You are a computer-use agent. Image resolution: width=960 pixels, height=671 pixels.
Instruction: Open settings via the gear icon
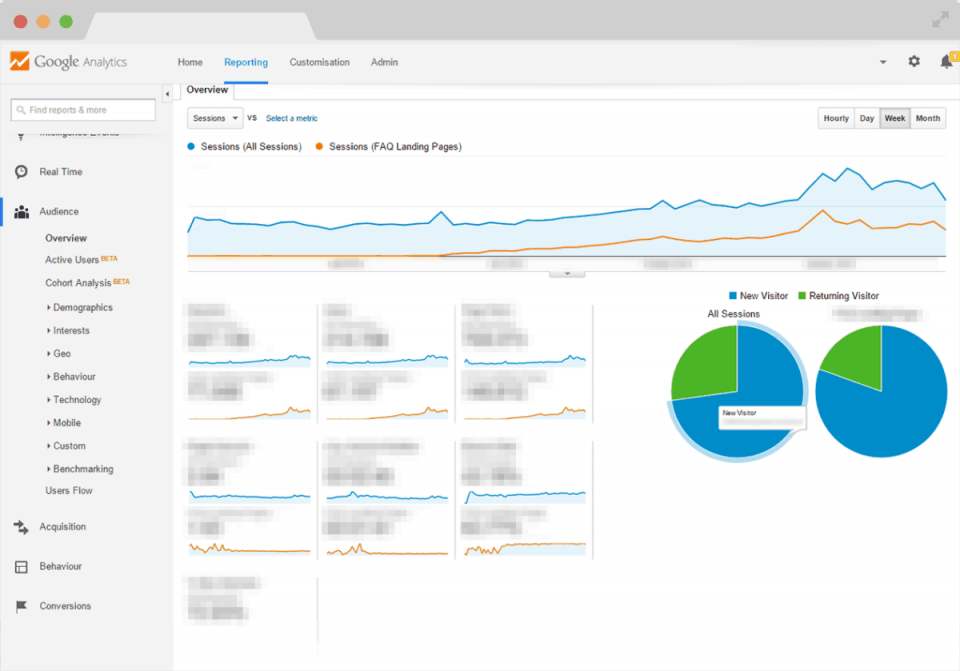[x=914, y=62]
